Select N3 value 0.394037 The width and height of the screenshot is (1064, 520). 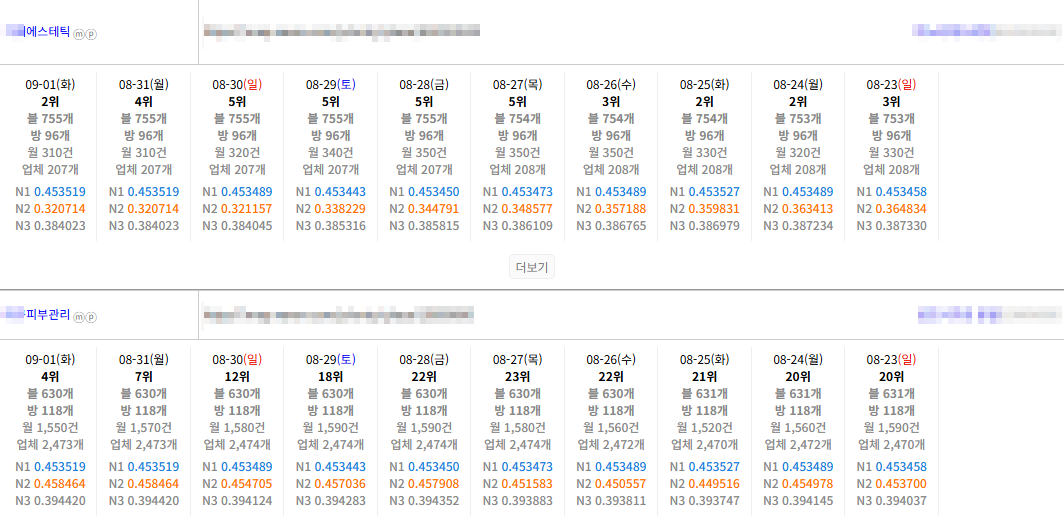point(901,502)
